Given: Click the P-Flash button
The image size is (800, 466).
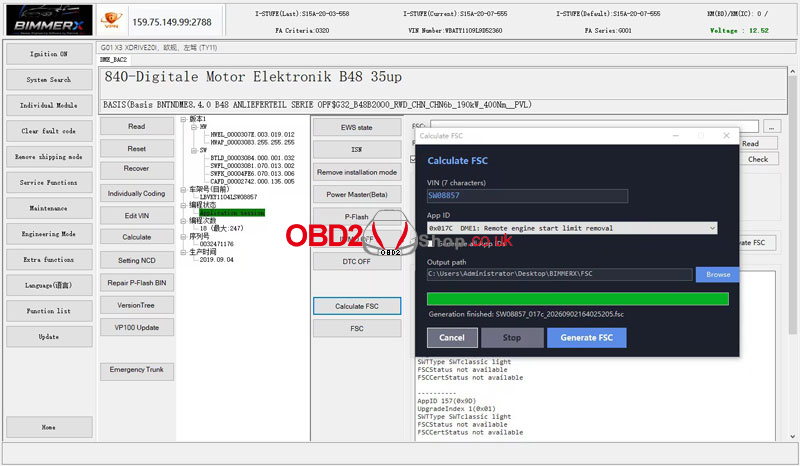Looking at the screenshot, I should point(357,216).
